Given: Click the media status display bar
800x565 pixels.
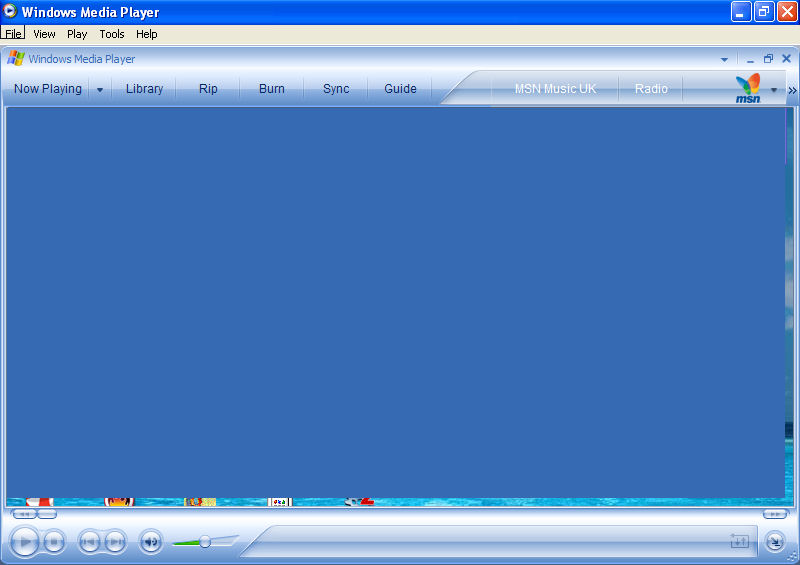Looking at the screenshot, I should (500, 541).
